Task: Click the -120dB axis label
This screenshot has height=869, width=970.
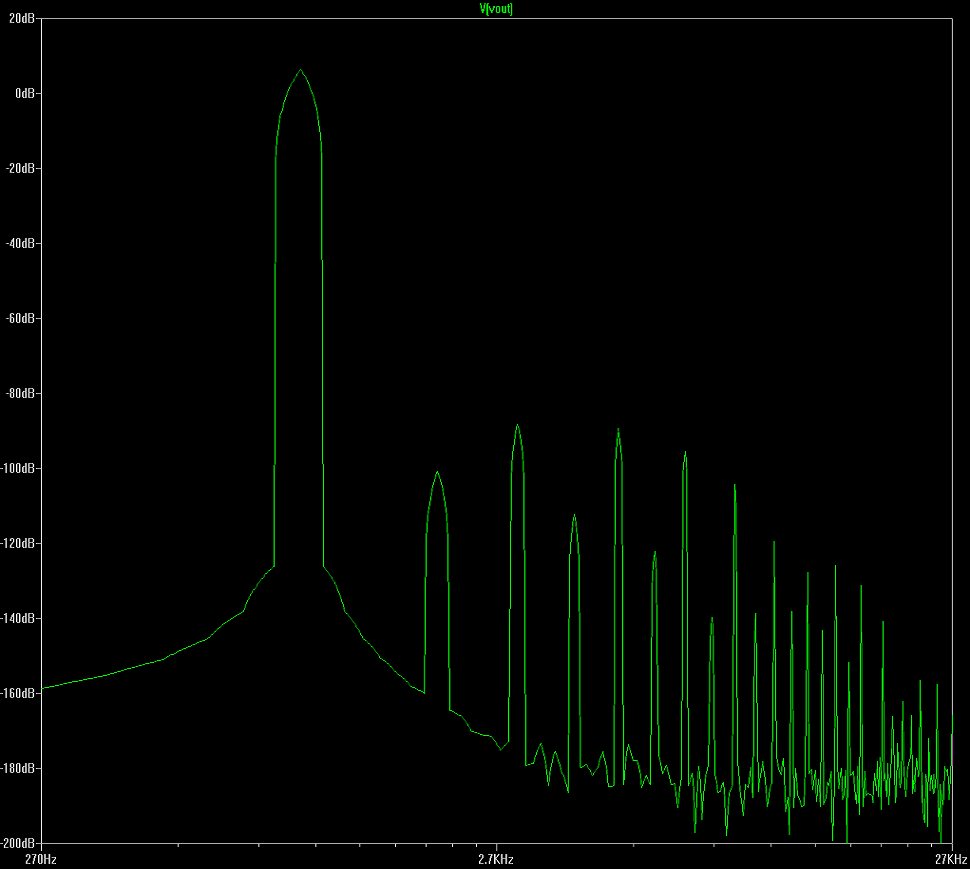Action: click(18, 543)
